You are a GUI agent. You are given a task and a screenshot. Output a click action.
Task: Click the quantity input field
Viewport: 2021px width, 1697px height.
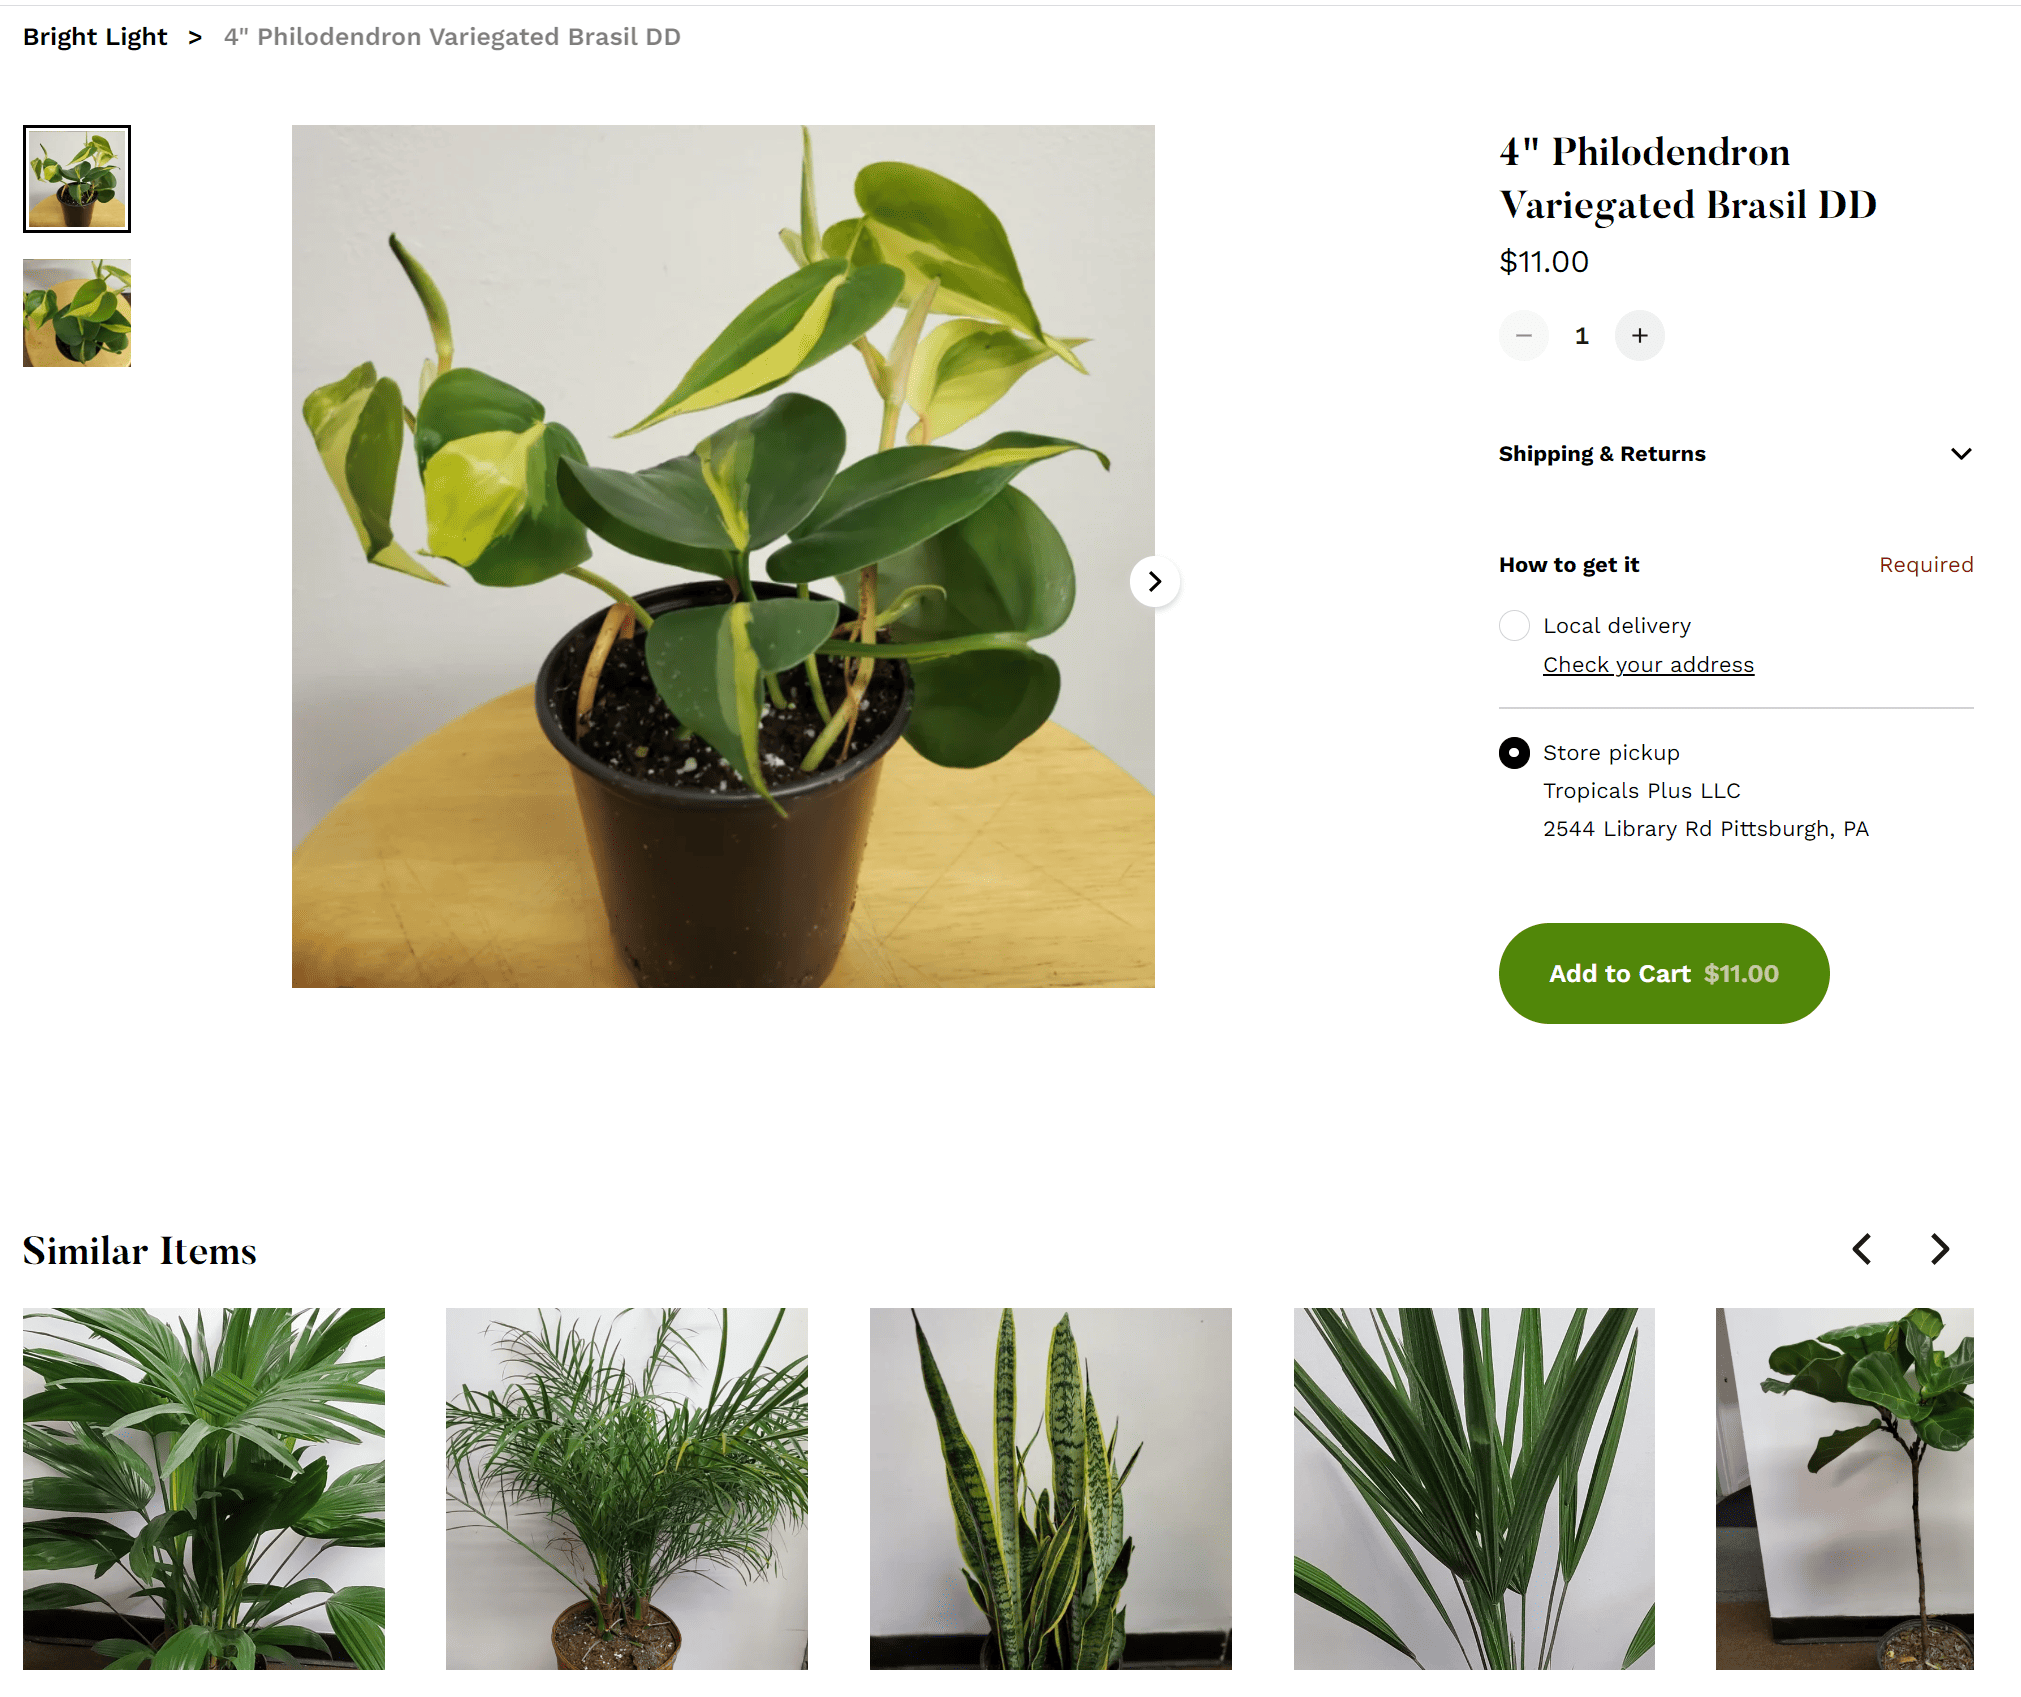point(1582,335)
